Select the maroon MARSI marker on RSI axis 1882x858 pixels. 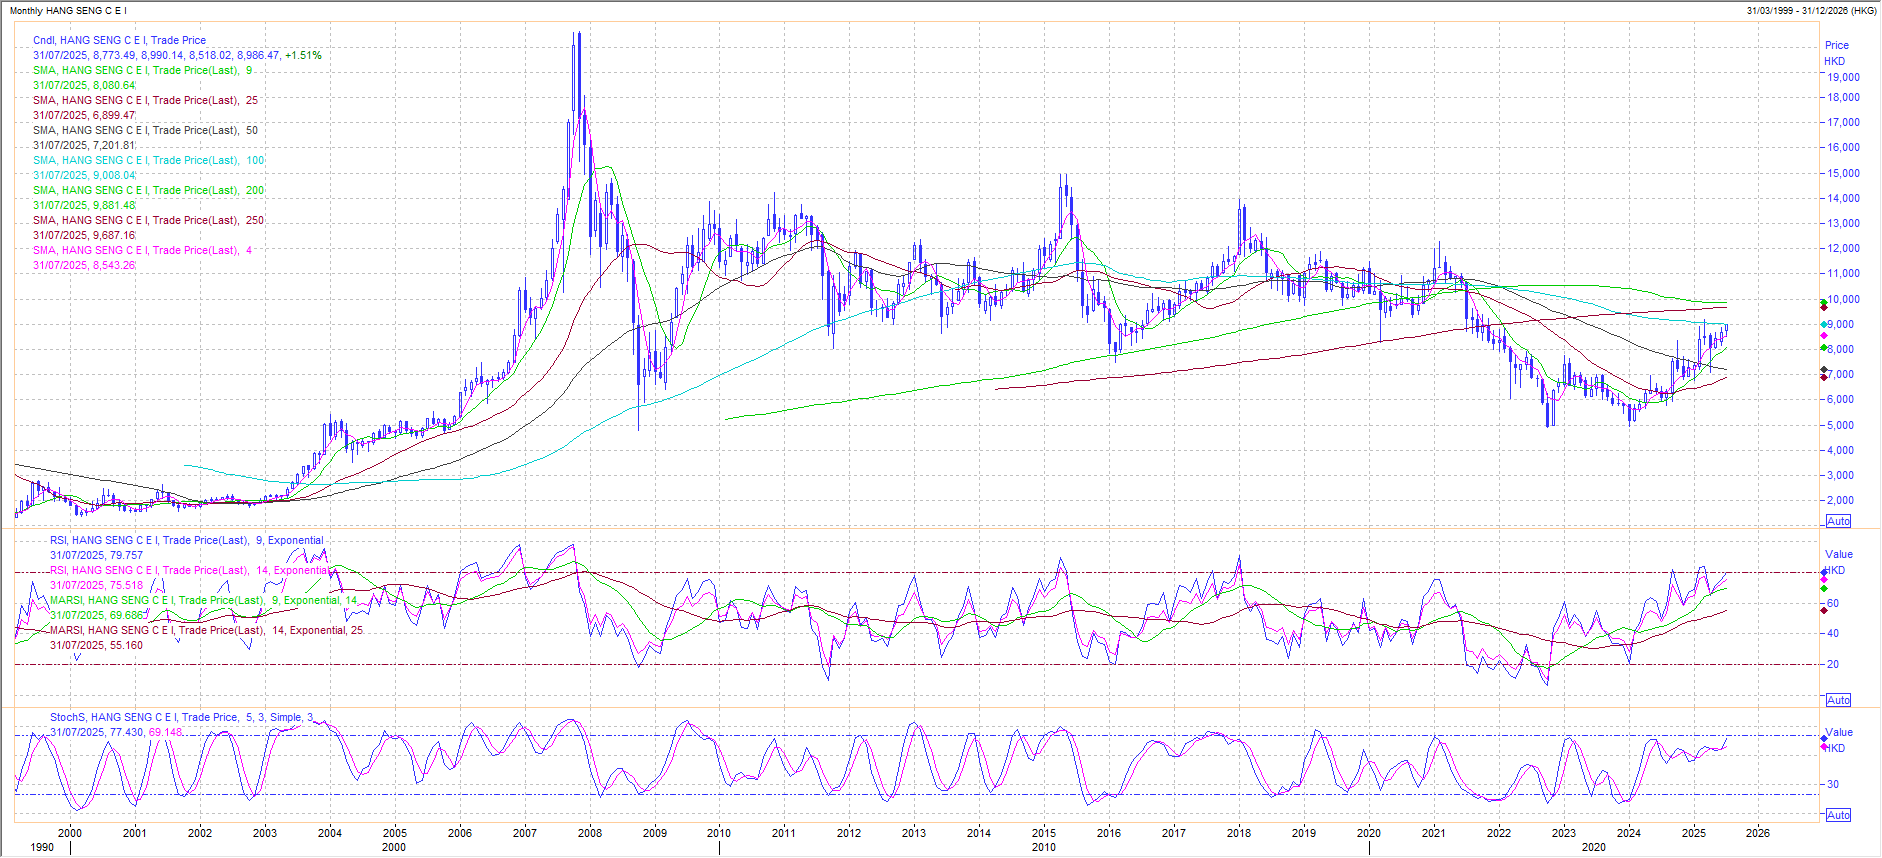[1824, 609]
